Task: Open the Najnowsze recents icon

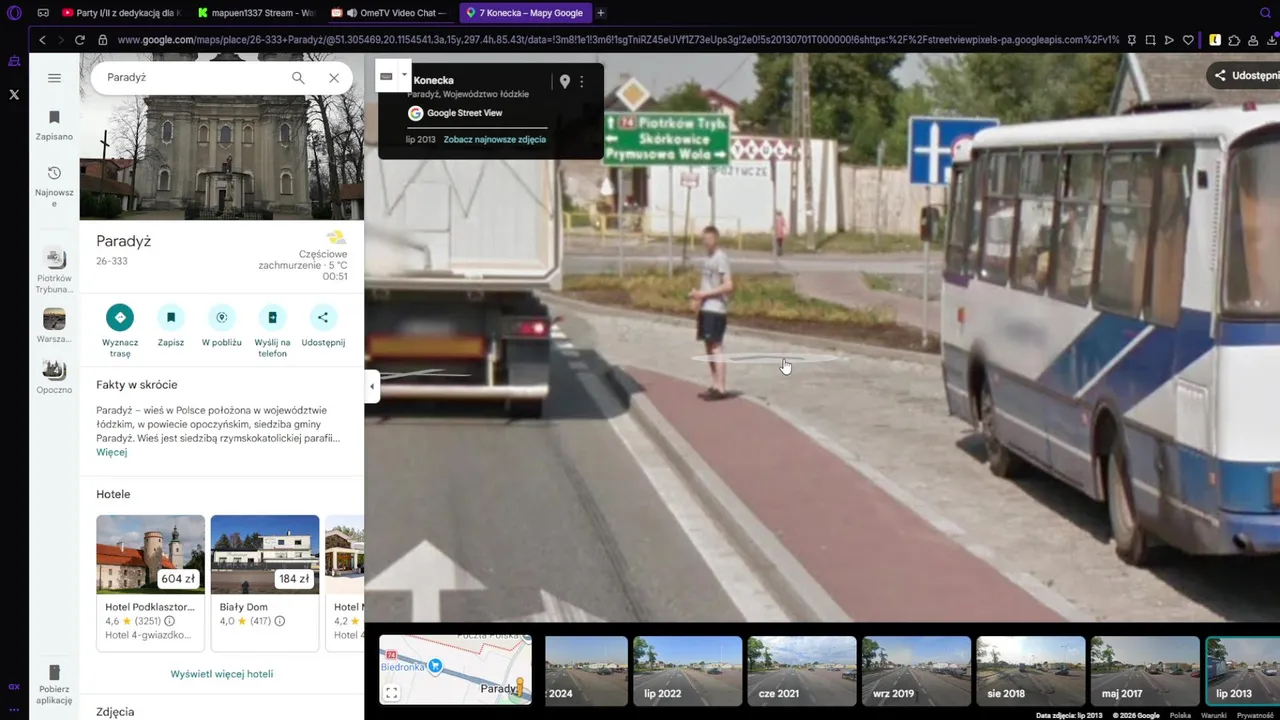Action: click(x=54, y=174)
